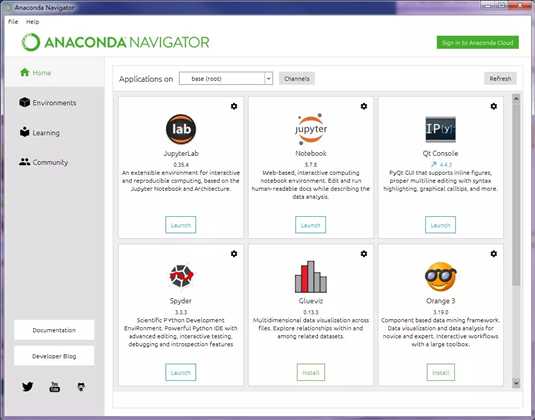Click the IPython Qt Console icon

[440, 129]
